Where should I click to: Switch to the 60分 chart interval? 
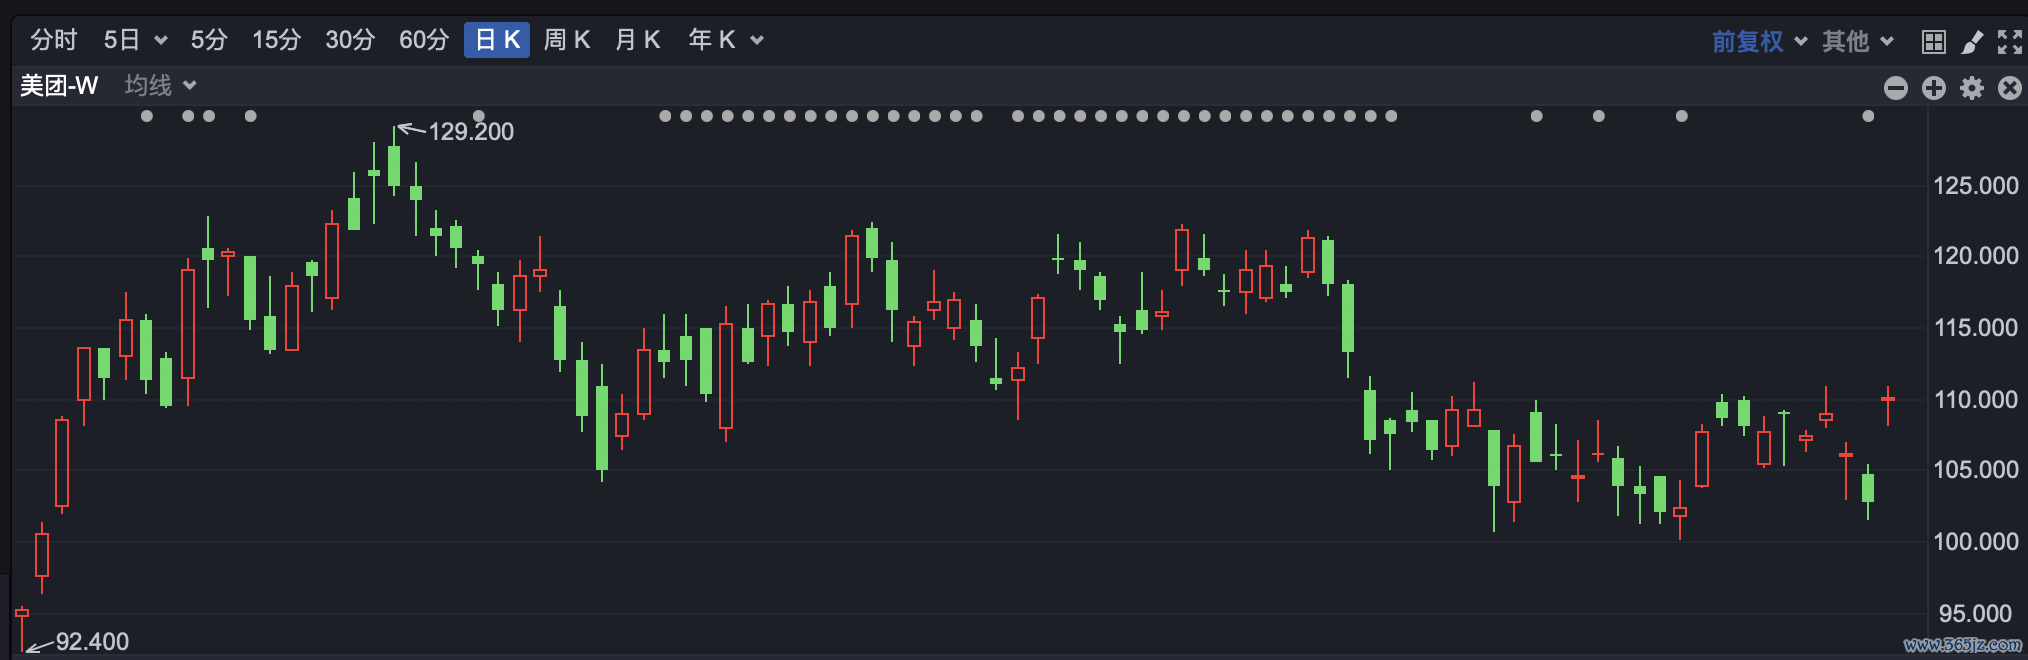424,40
